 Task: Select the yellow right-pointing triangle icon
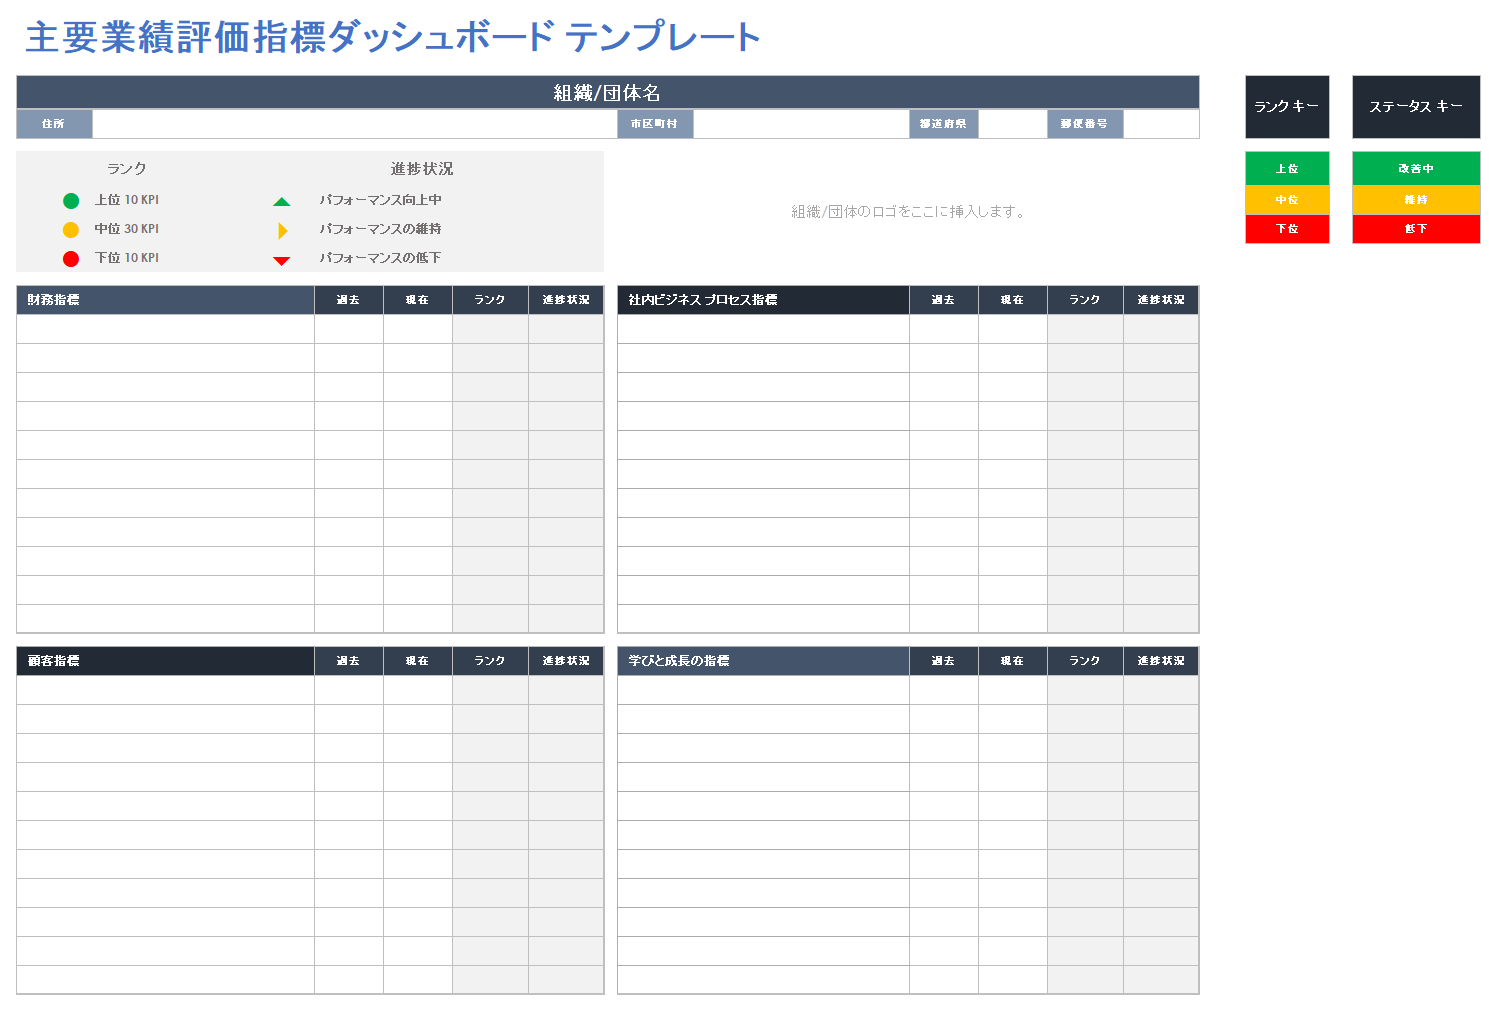pos(283,231)
